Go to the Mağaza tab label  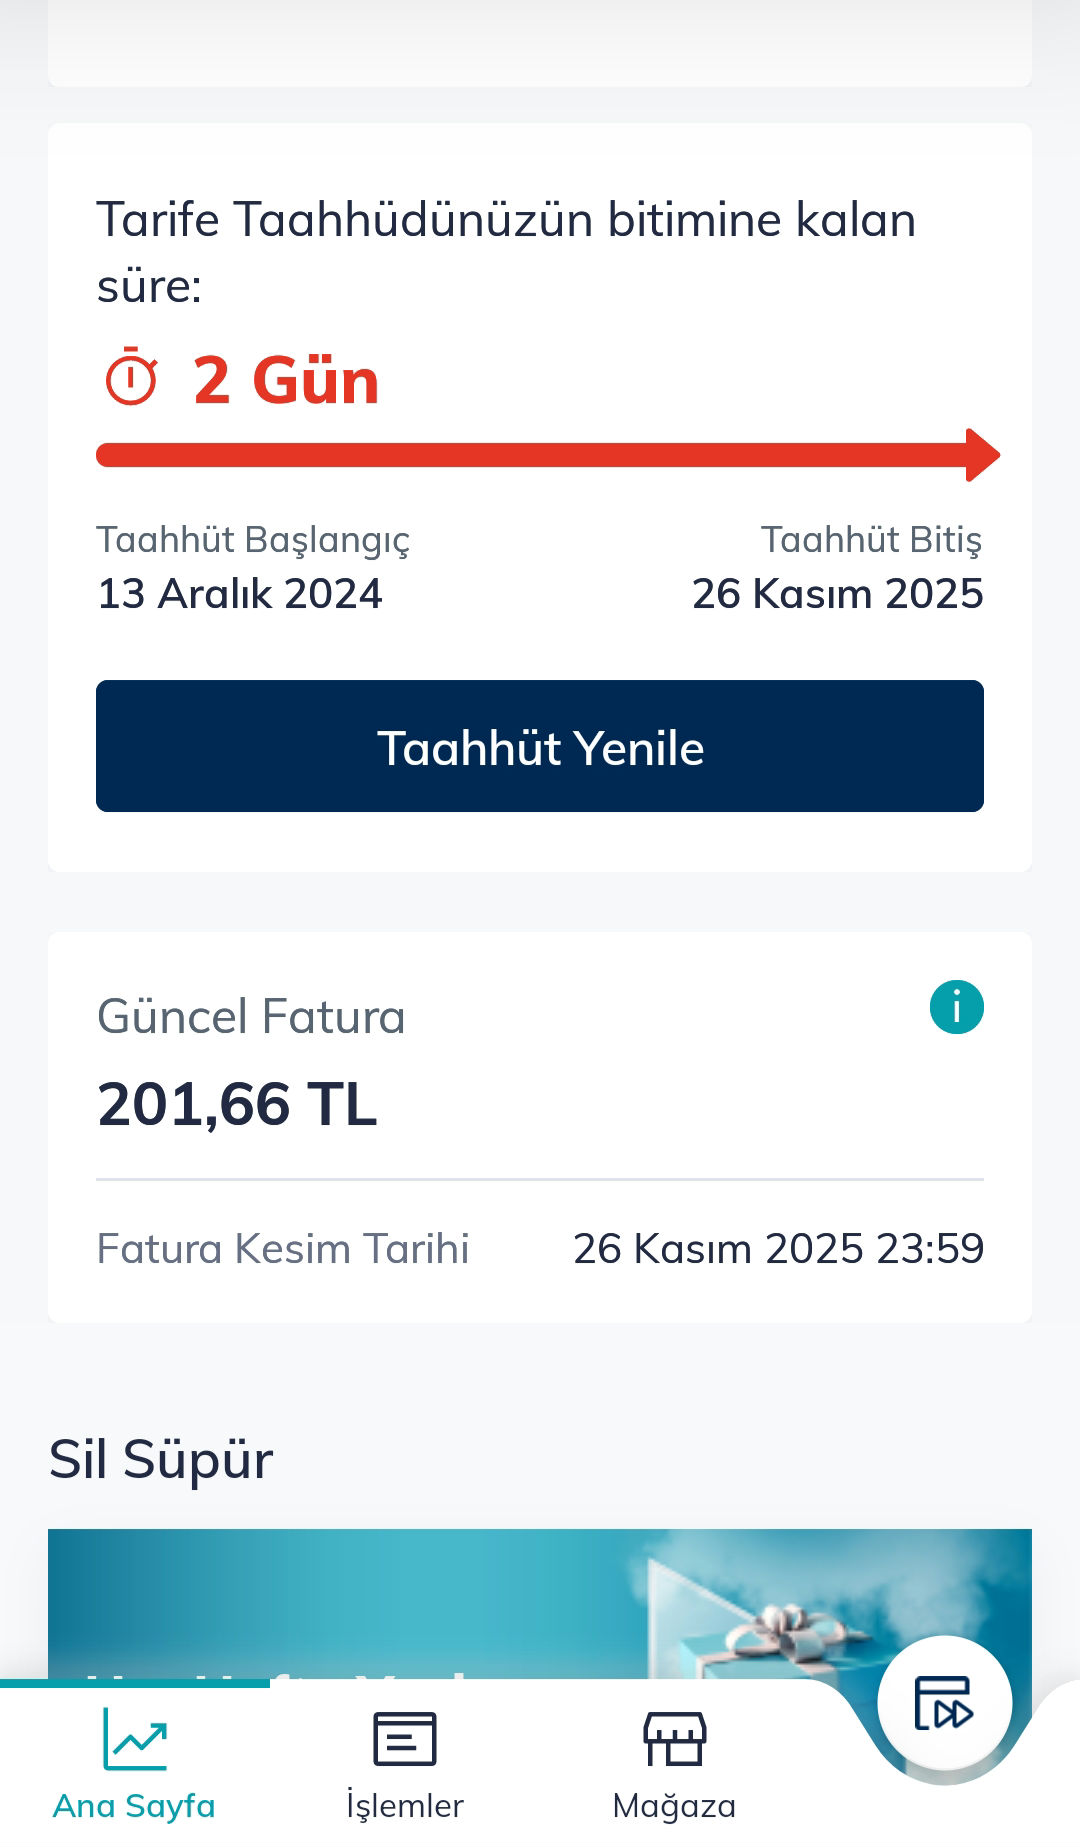coord(674,1806)
